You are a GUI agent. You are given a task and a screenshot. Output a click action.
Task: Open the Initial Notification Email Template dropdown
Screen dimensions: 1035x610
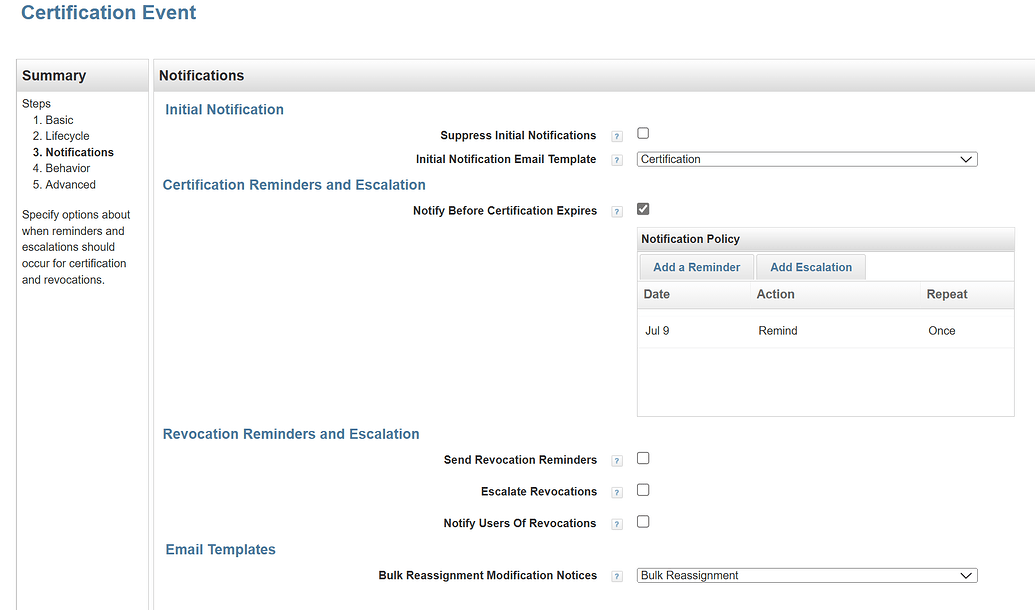807,159
